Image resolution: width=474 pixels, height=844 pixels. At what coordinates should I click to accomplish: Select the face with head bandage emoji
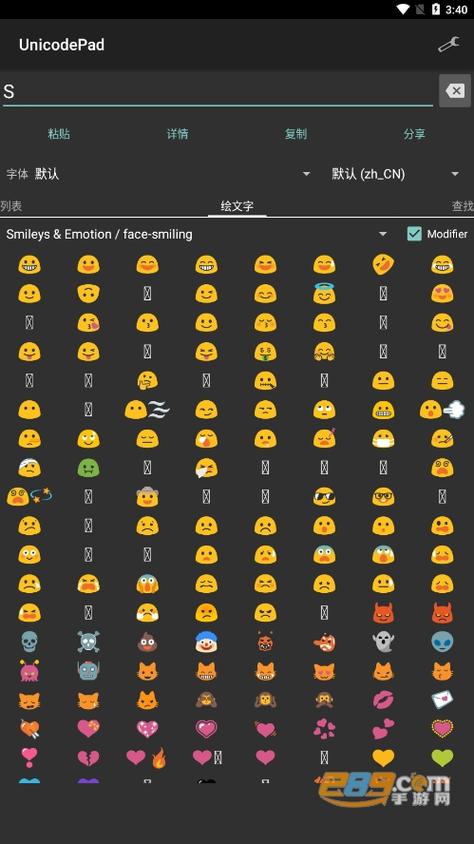(29, 468)
